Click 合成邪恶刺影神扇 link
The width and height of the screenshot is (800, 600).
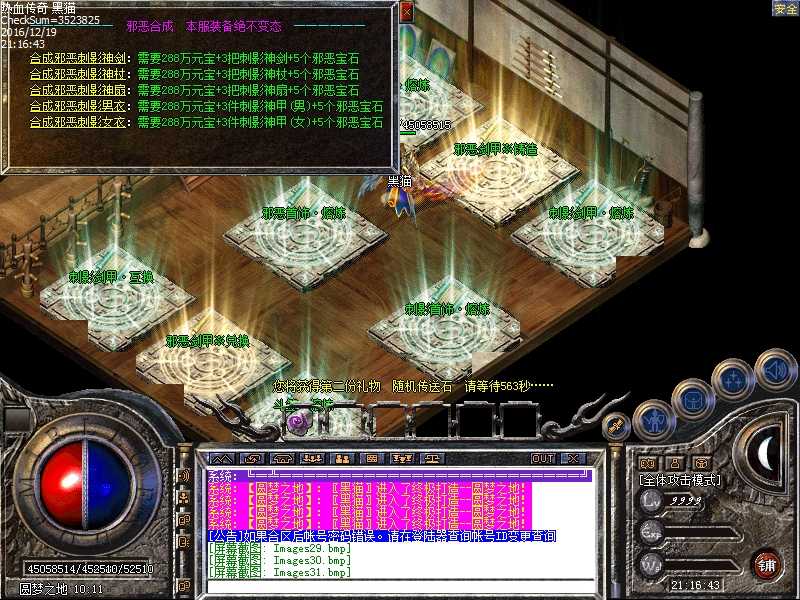[x=78, y=90]
